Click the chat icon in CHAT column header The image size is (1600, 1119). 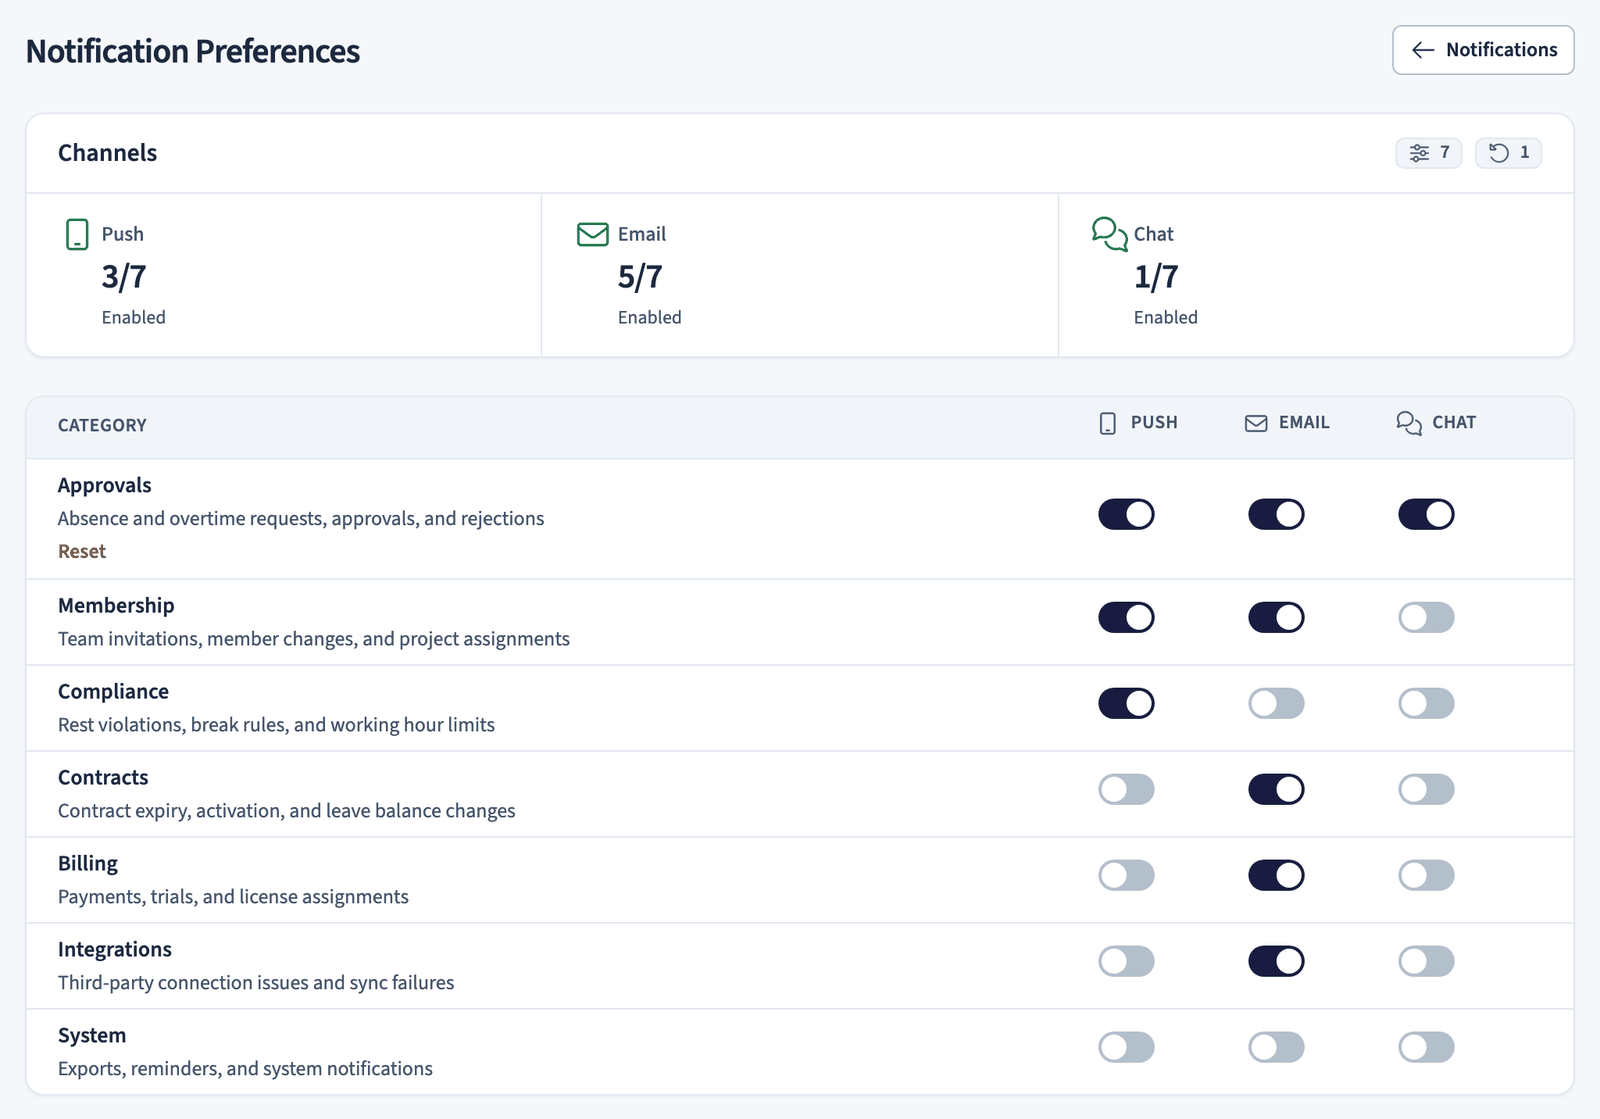(1409, 423)
